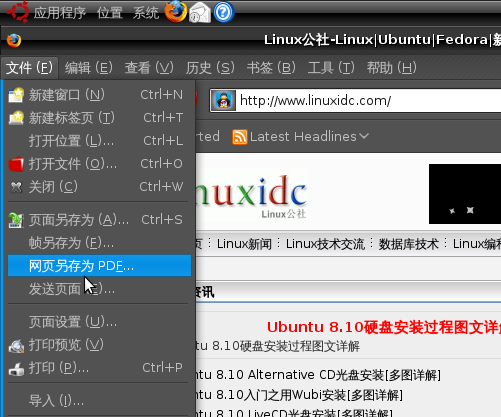501x417 pixels.
Task: Choose 导入 (I)... menu entry
Action: point(99,401)
